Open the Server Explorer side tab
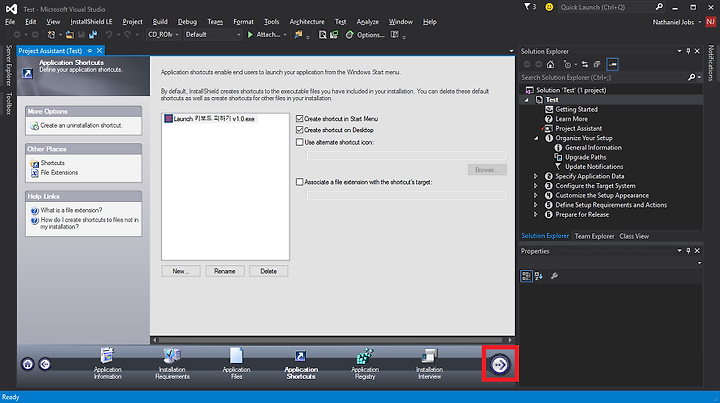This screenshot has width=720, height=403. [x=8, y=65]
